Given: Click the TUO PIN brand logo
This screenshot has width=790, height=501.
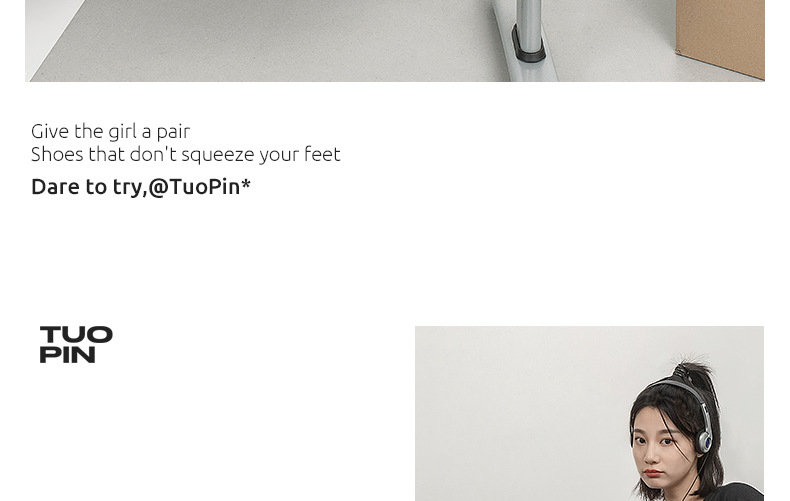Looking at the screenshot, I should tap(76, 344).
